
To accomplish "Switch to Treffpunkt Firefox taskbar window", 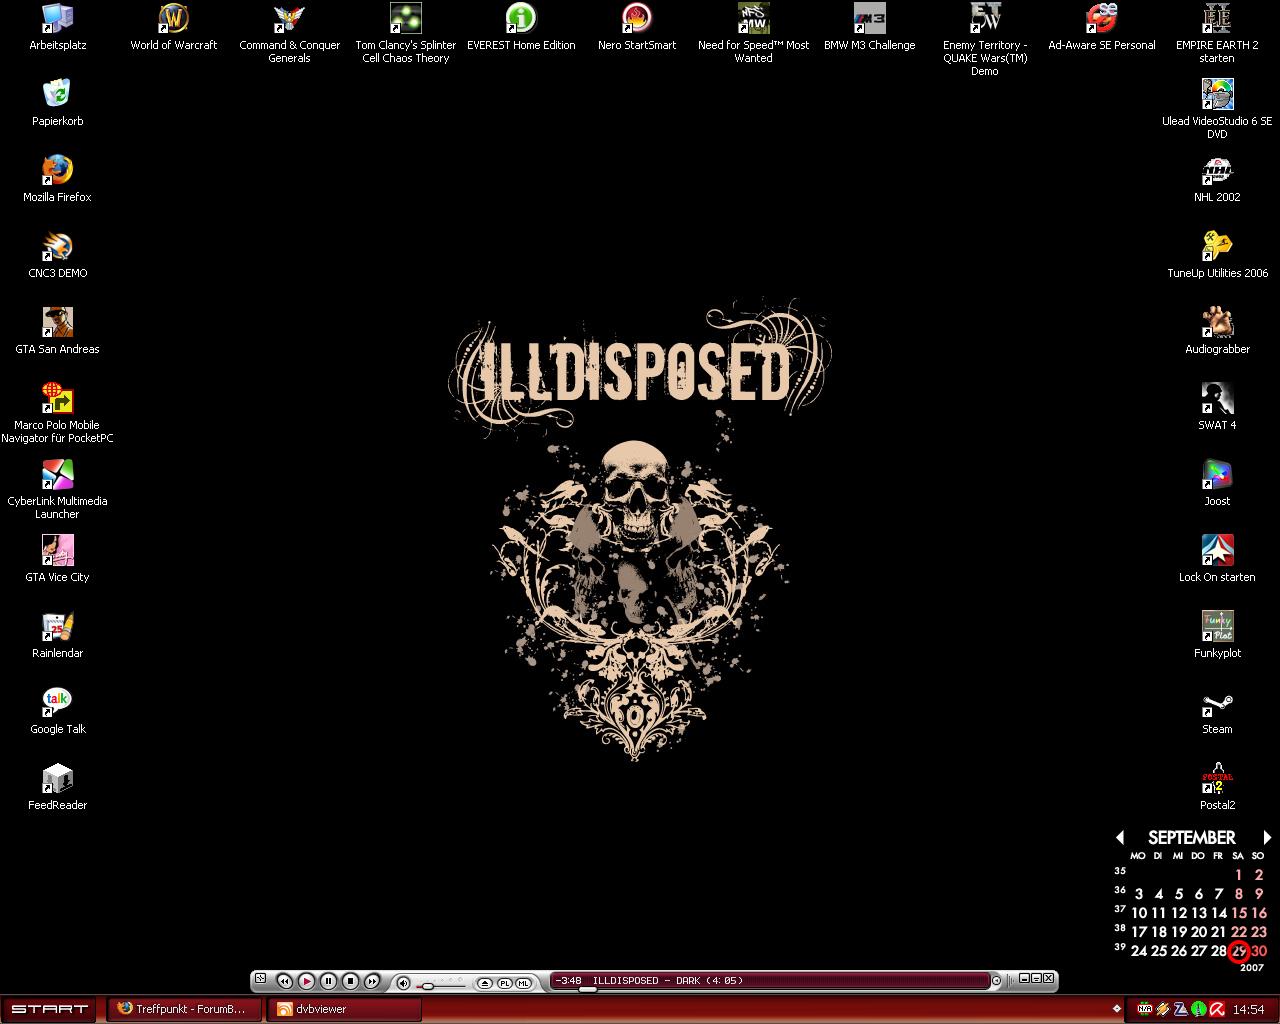I will (x=185, y=1009).
